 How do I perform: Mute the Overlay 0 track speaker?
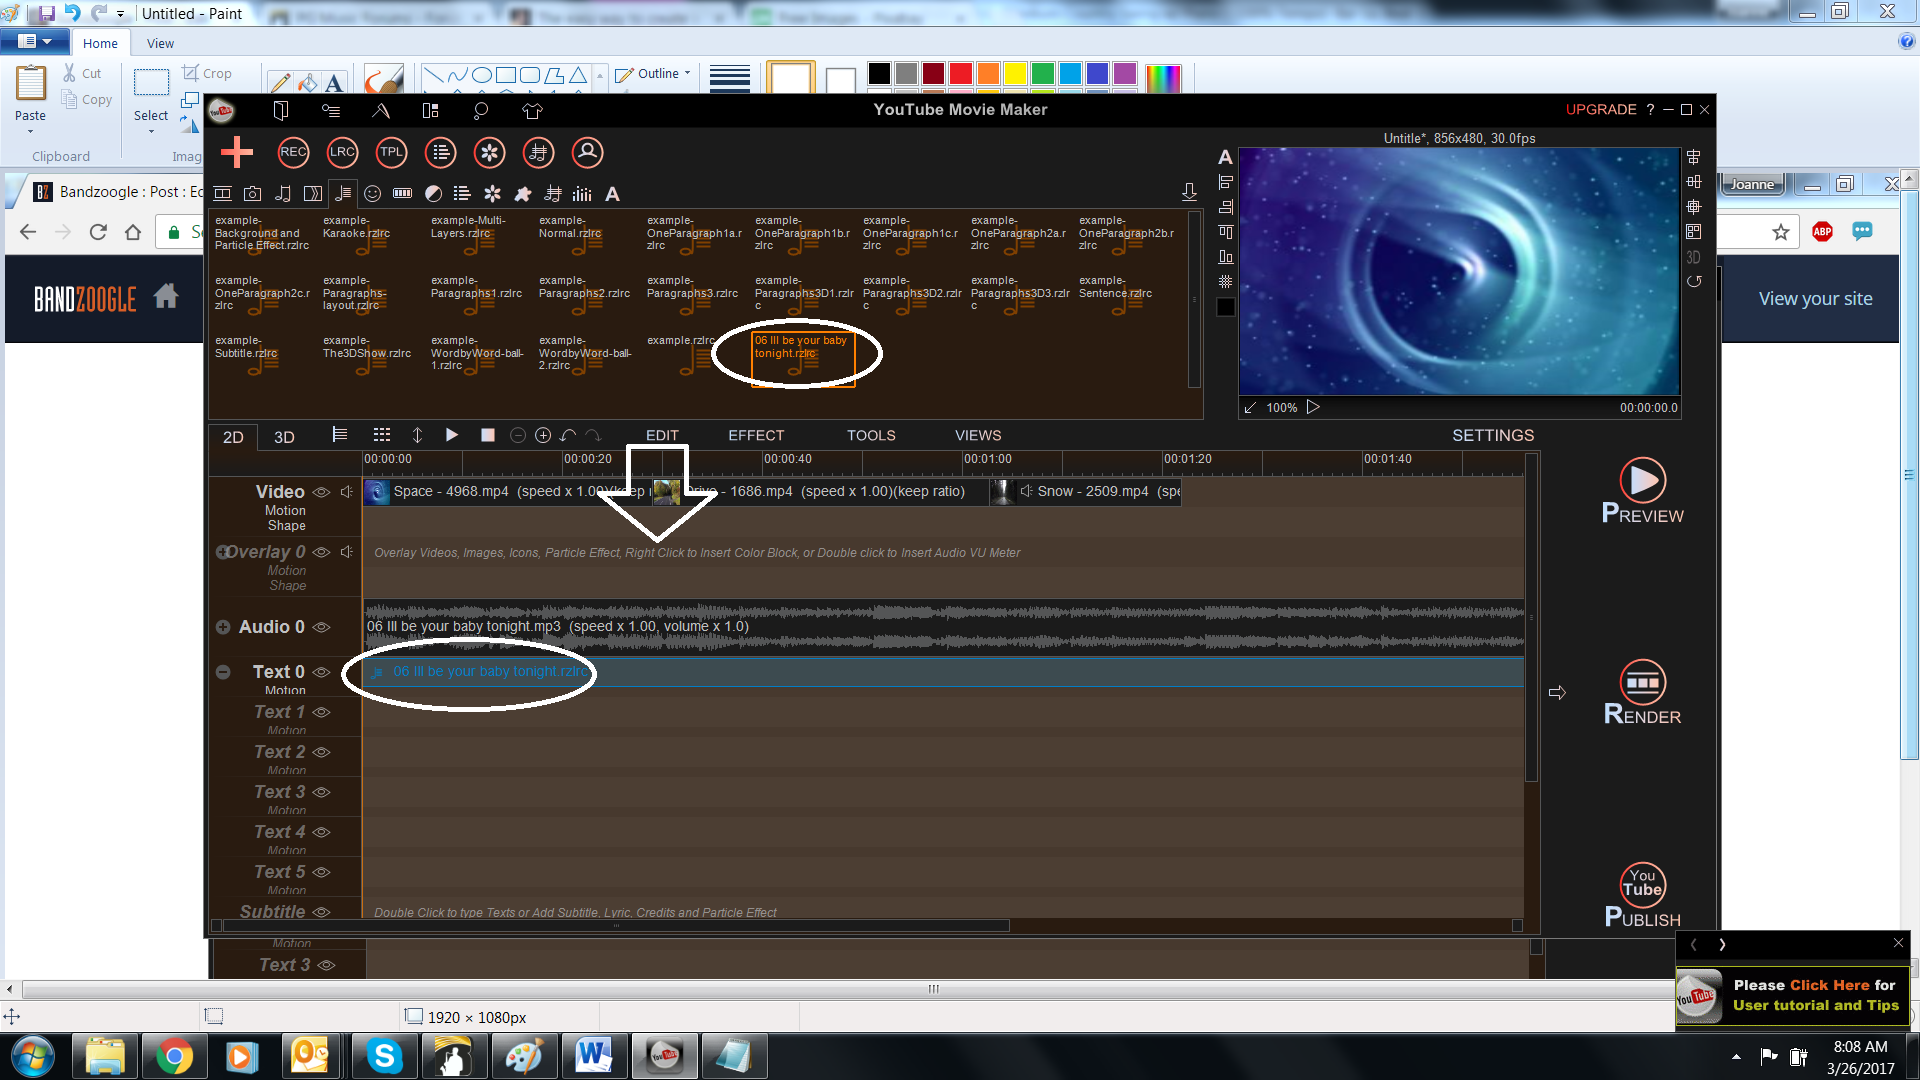coord(347,552)
